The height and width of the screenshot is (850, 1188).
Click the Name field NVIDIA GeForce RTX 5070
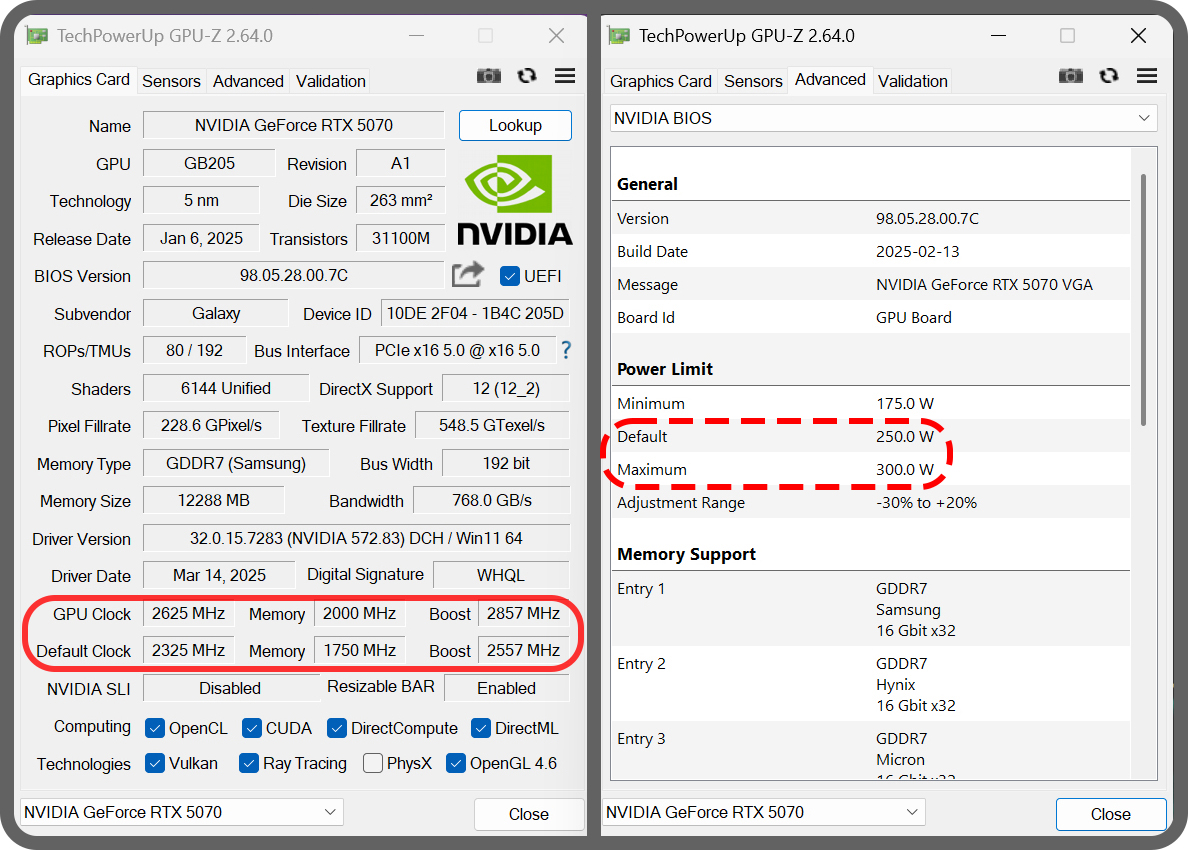pos(294,125)
